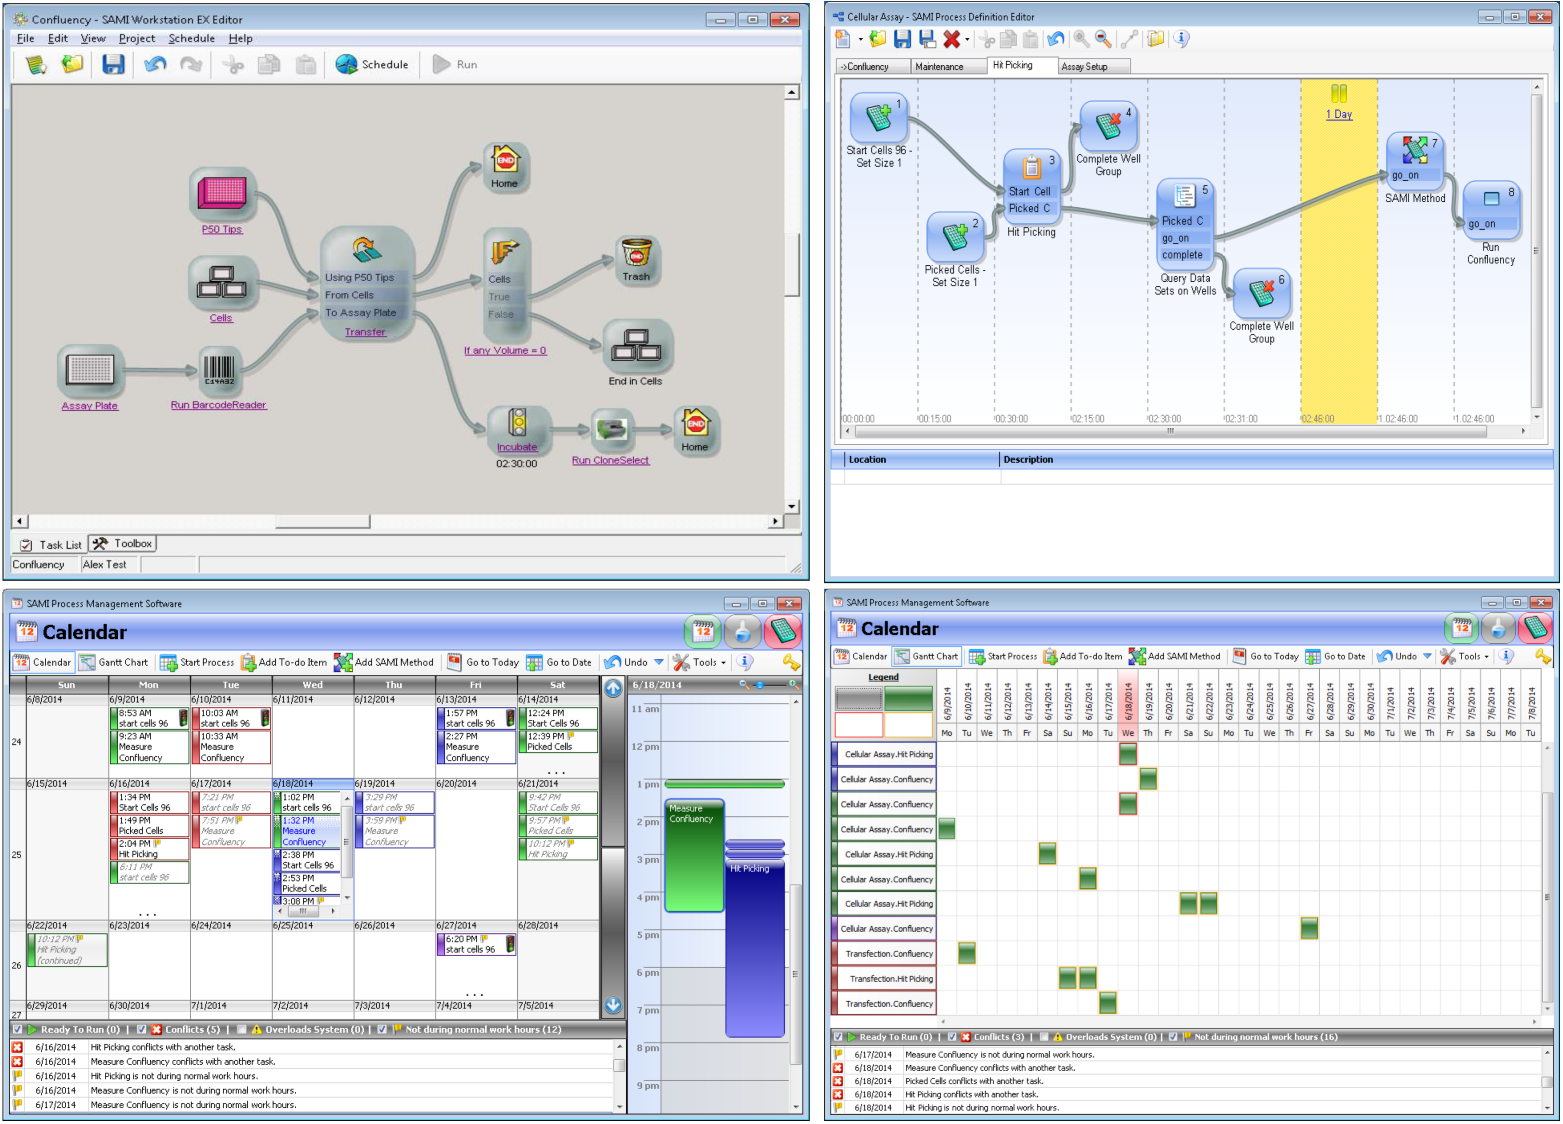Toggle Conflicts (5) checkbox in left Calendar
Screen dimensions: 1563x1124
click(x=141, y=1029)
